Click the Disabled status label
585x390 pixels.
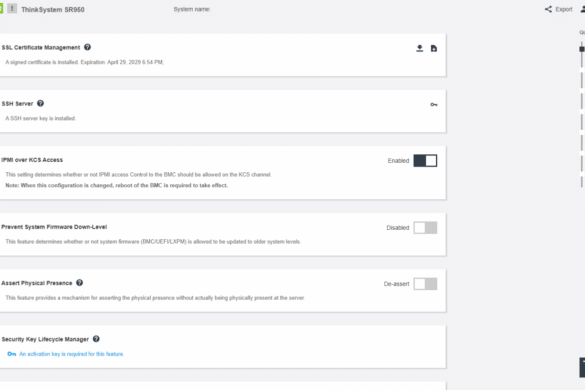[x=398, y=228]
